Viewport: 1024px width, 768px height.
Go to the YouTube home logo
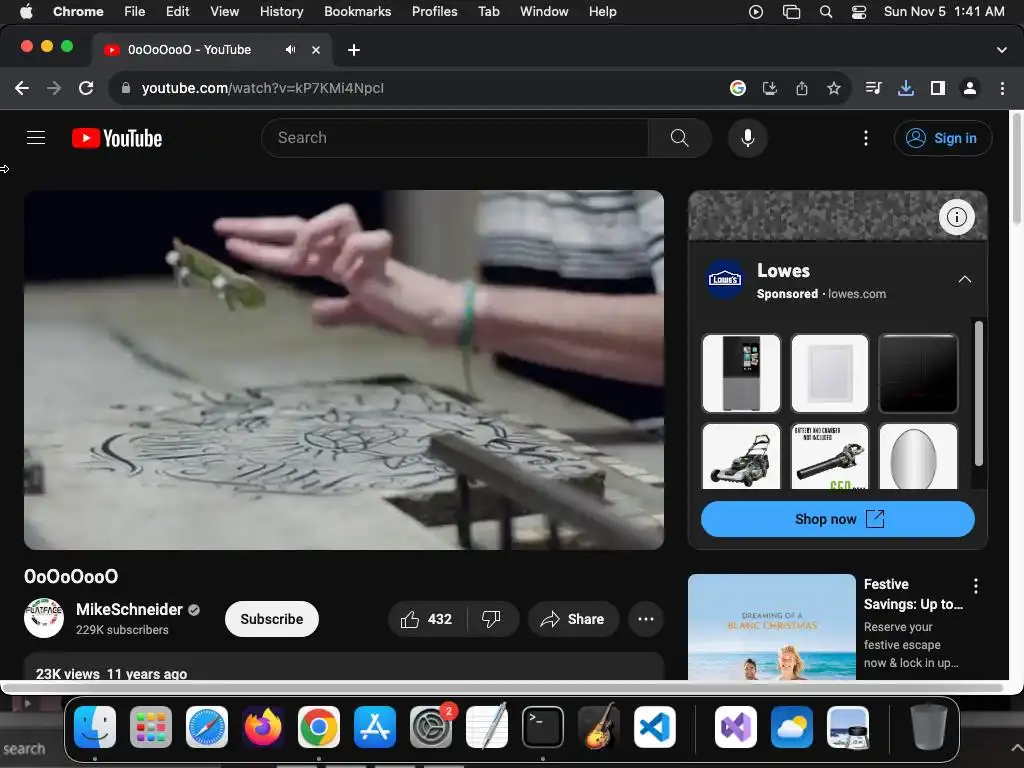click(x=117, y=138)
